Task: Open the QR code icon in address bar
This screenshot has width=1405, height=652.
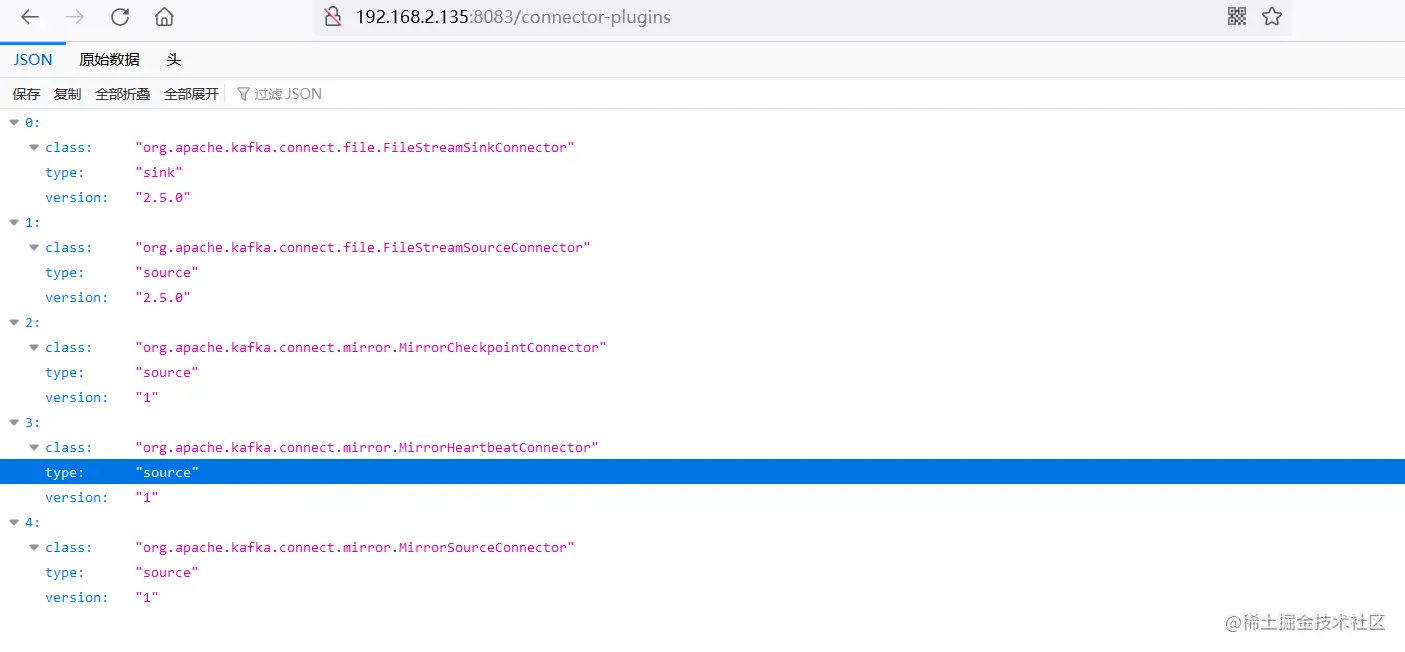Action: pos(1237,16)
